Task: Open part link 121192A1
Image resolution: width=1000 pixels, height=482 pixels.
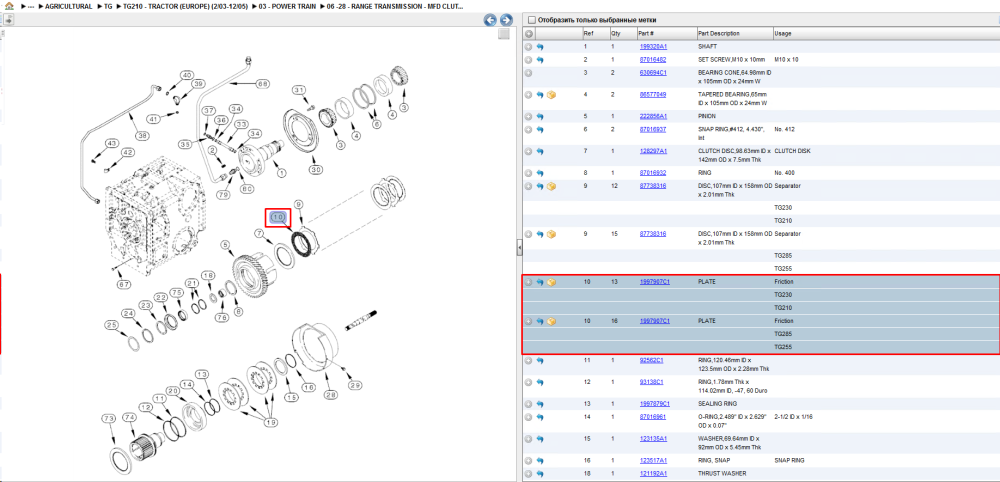Action: 653,473
